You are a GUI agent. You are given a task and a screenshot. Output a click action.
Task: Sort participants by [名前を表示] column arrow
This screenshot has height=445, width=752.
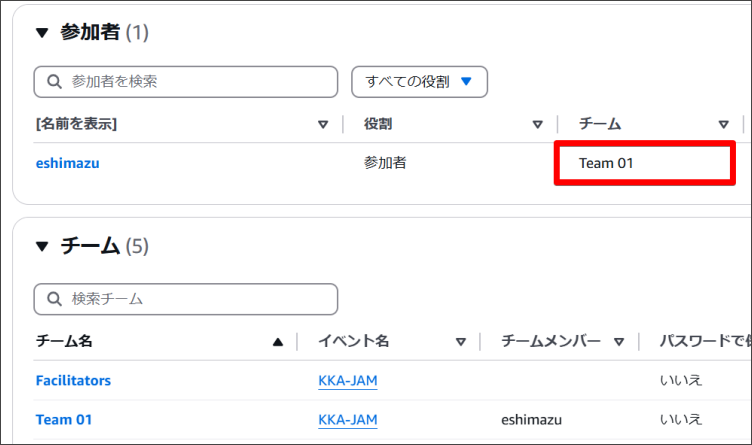(x=322, y=125)
